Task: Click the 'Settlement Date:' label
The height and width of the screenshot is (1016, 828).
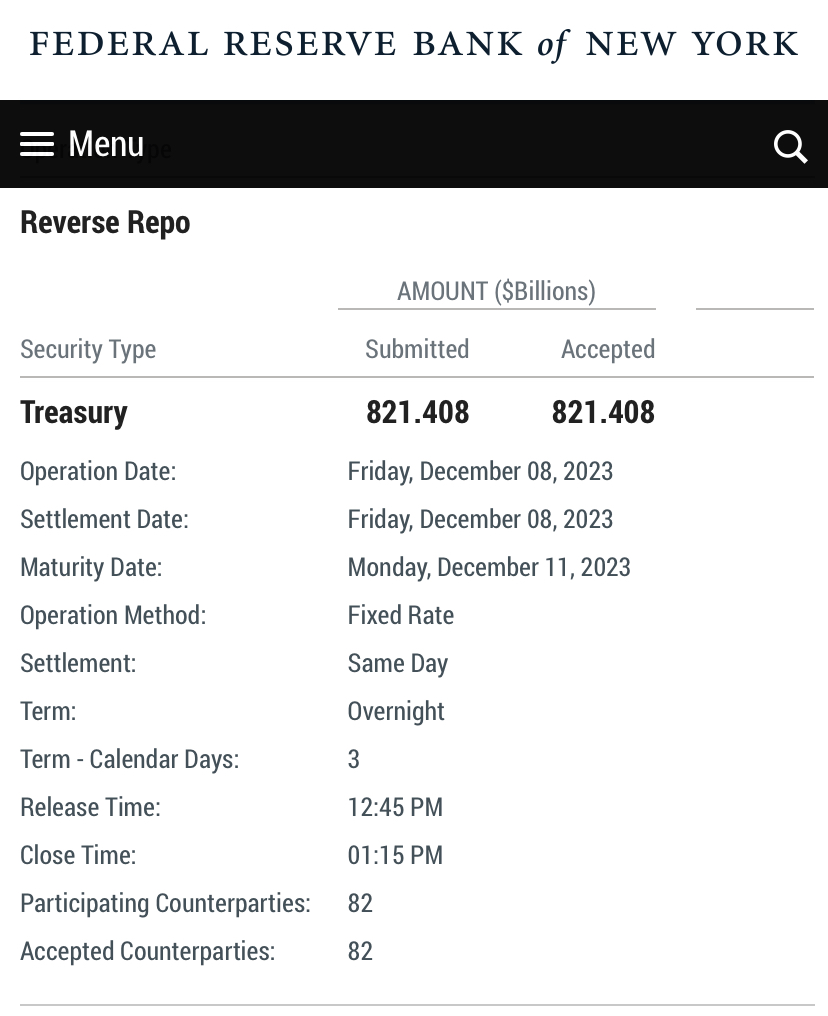Action: coord(104,520)
